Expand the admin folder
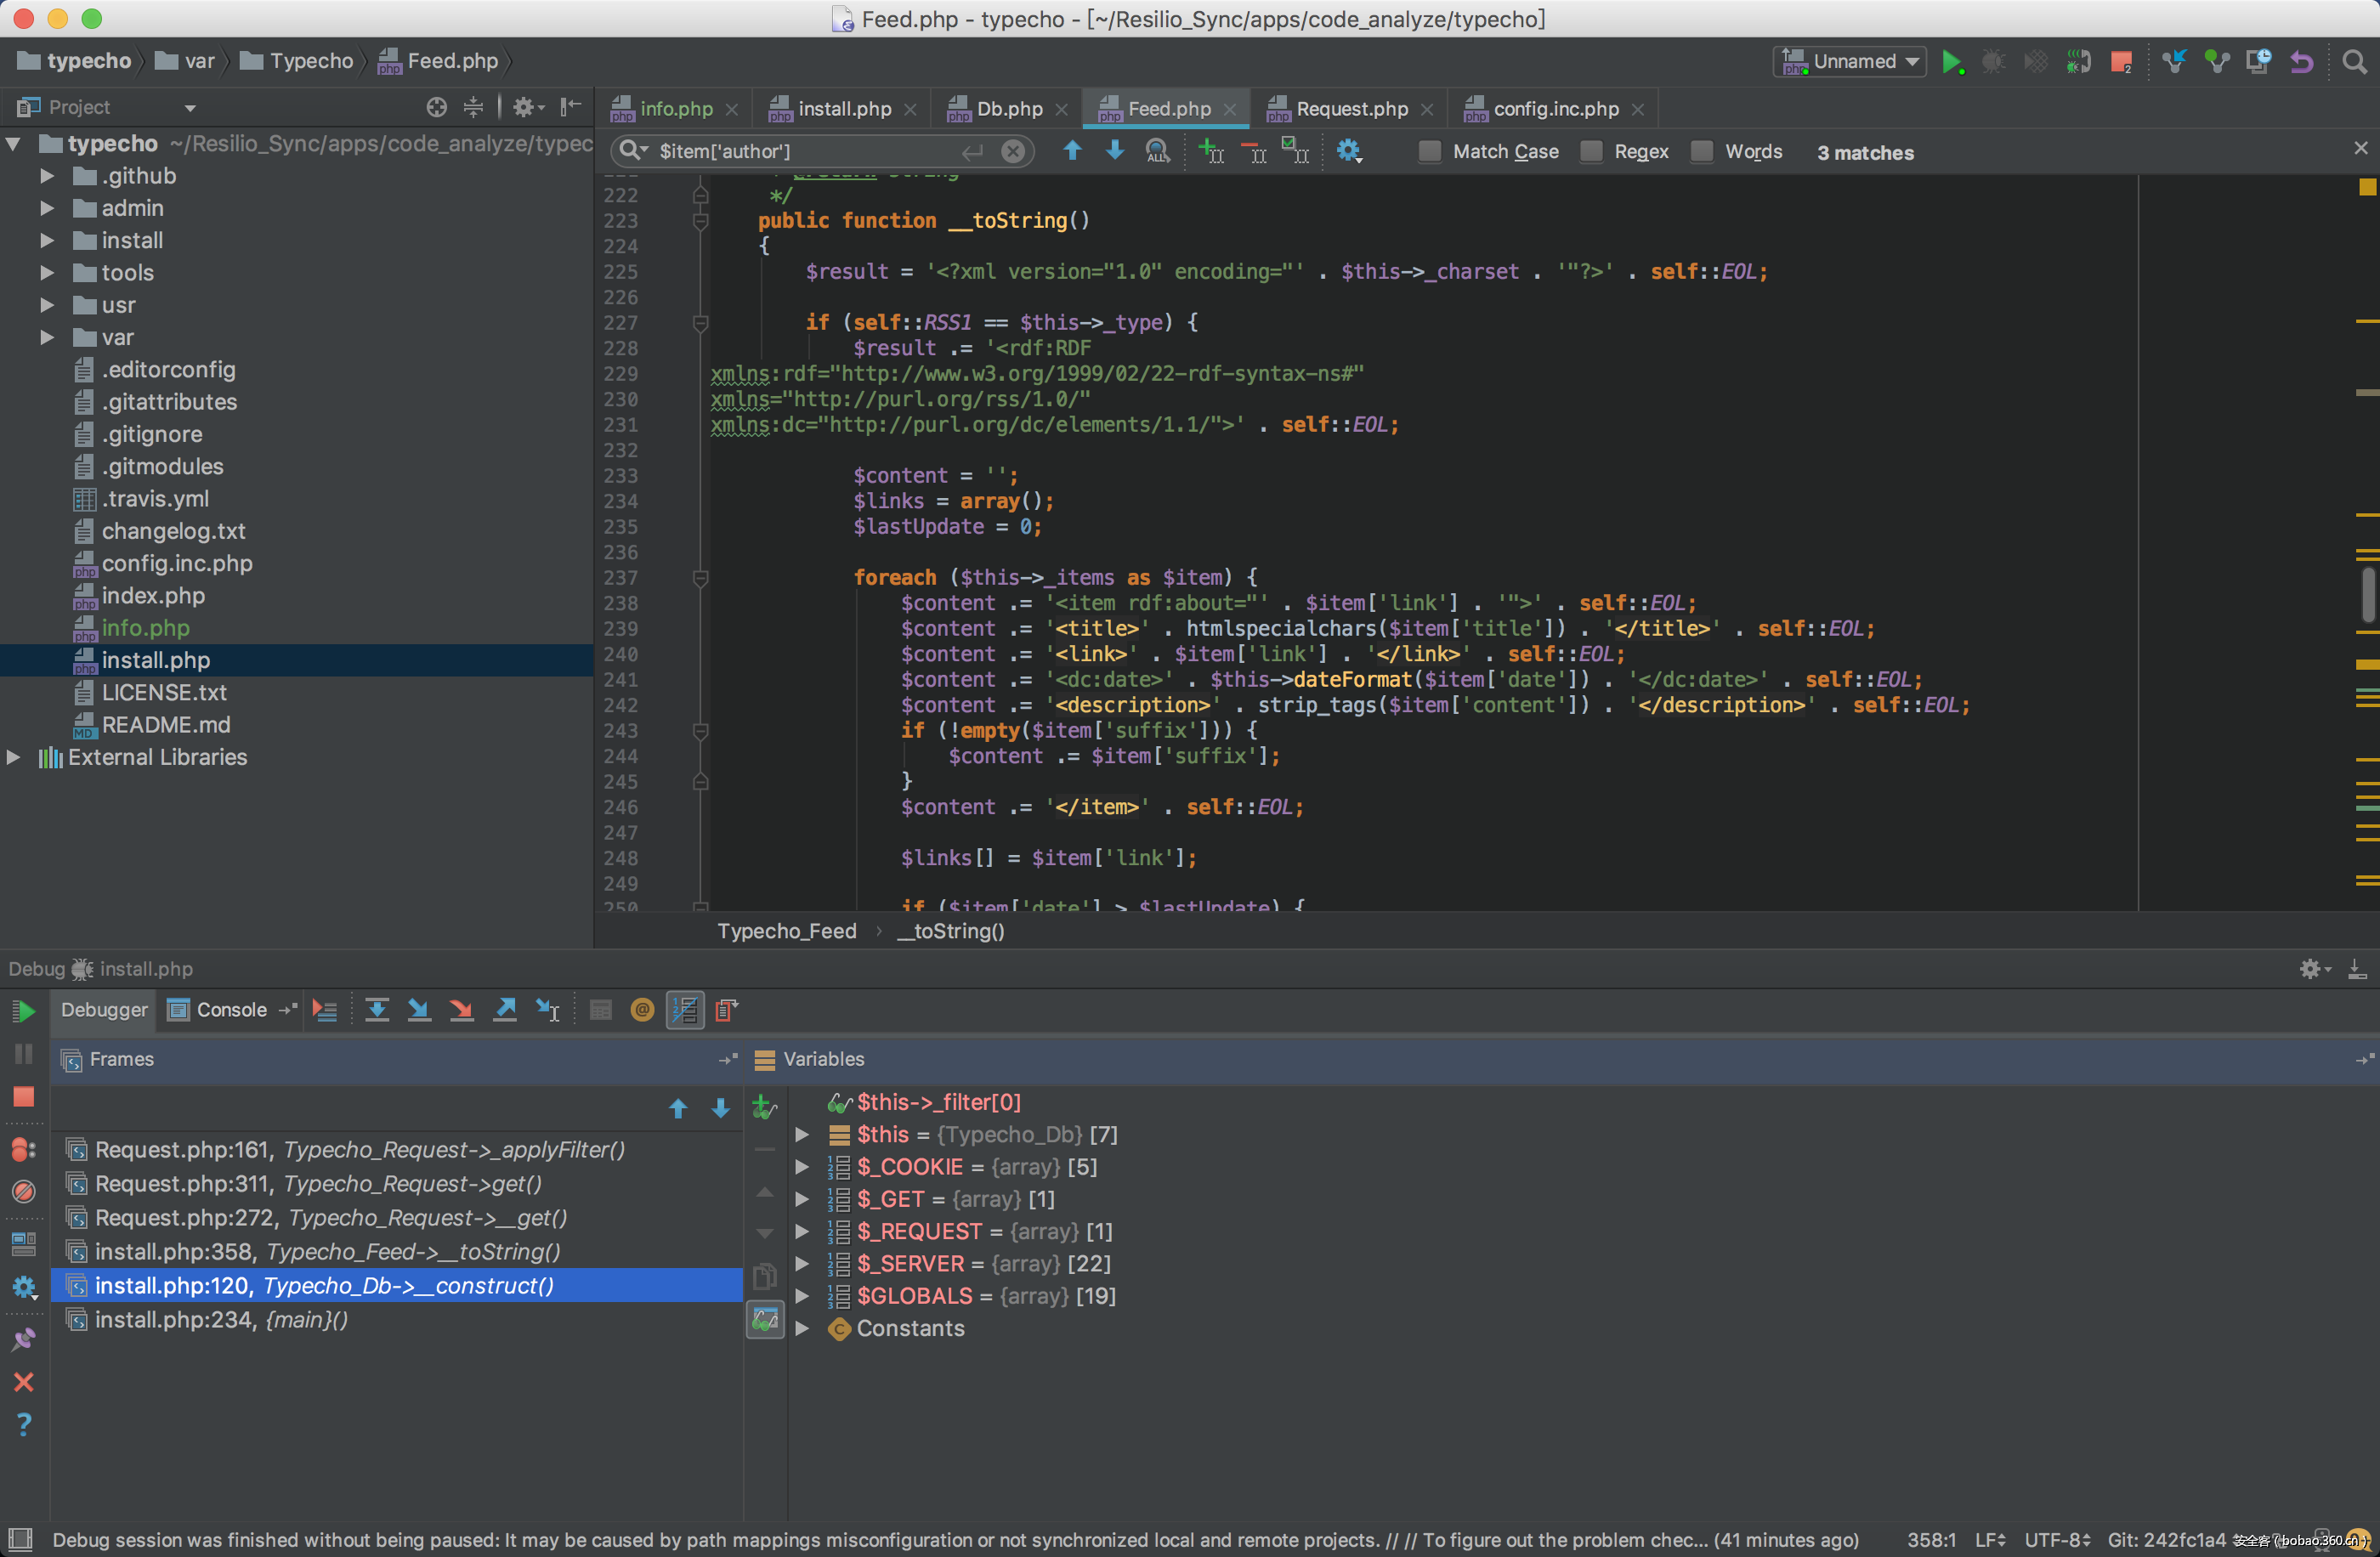Viewport: 2380px width, 1557px height. pyautogui.click(x=47, y=208)
